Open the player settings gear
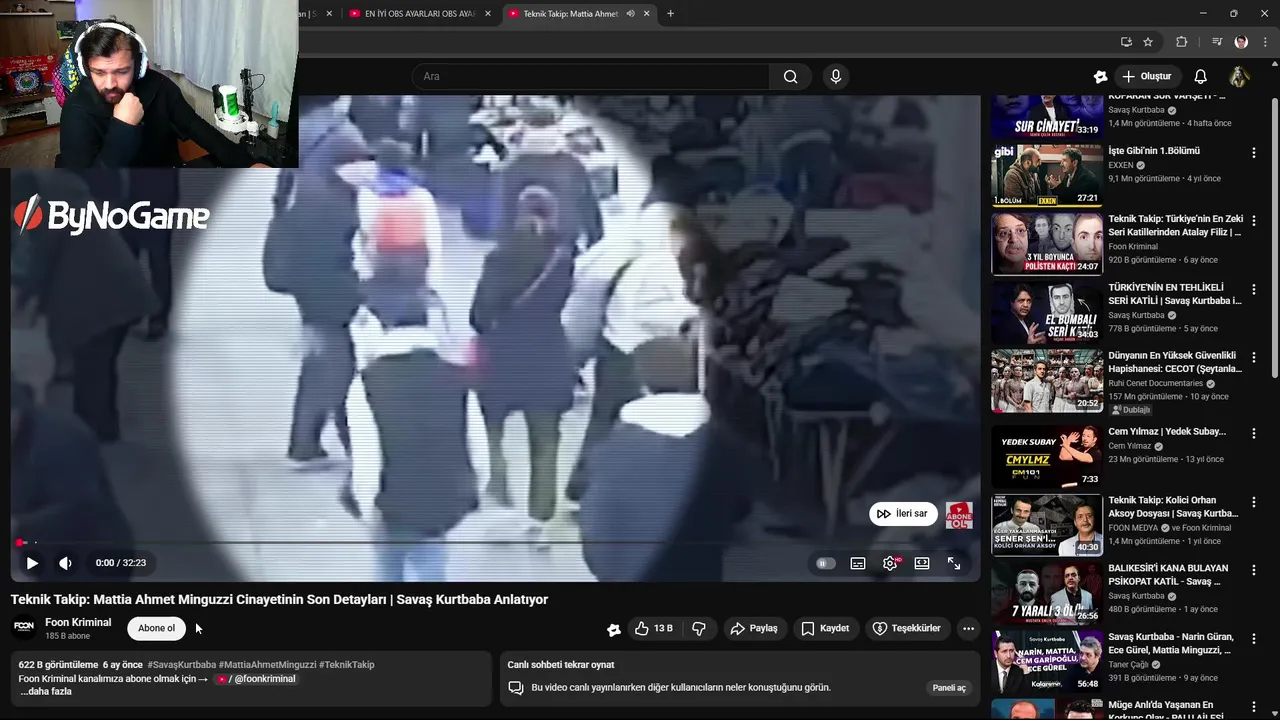 [890, 564]
